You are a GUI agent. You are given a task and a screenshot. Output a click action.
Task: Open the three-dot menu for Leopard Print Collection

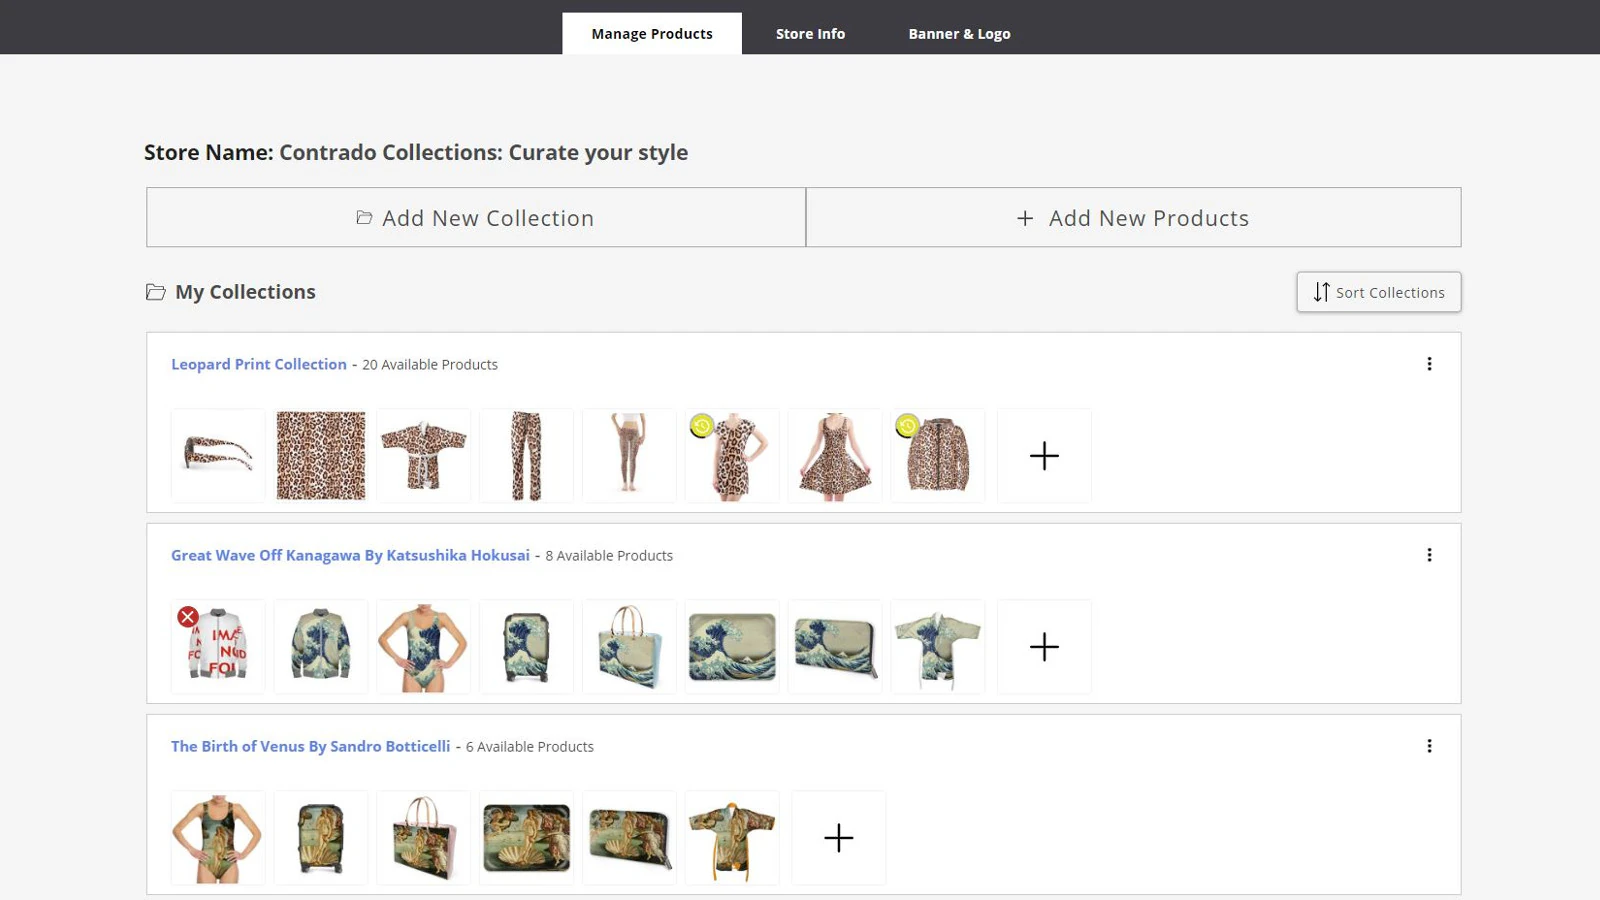tap(1429, 364)
